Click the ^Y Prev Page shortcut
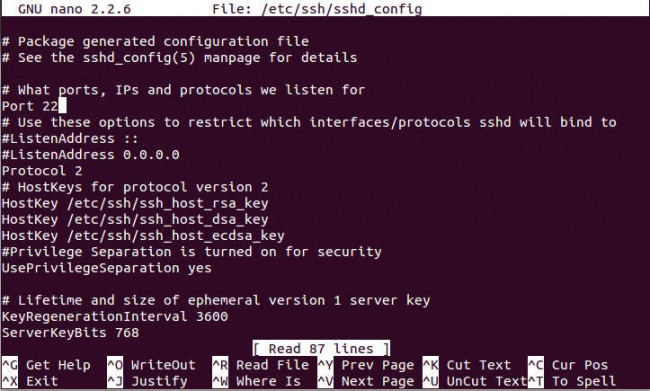The image size is (650, 391). pos(366,365)
